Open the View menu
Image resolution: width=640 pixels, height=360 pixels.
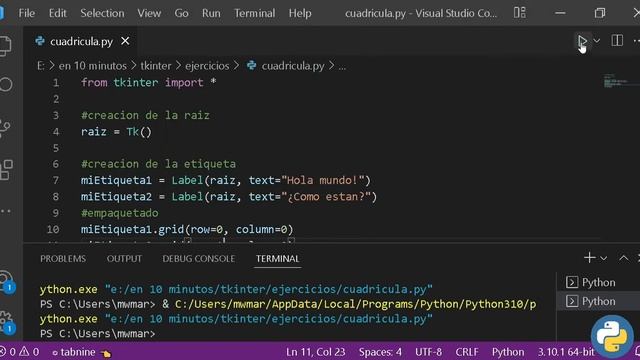coord(149,13)
